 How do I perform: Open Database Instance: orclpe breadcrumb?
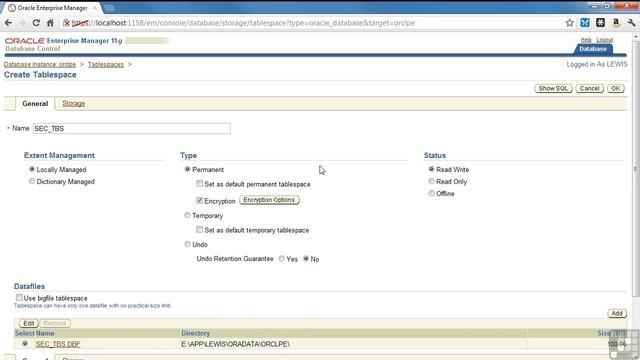[40, 64]
